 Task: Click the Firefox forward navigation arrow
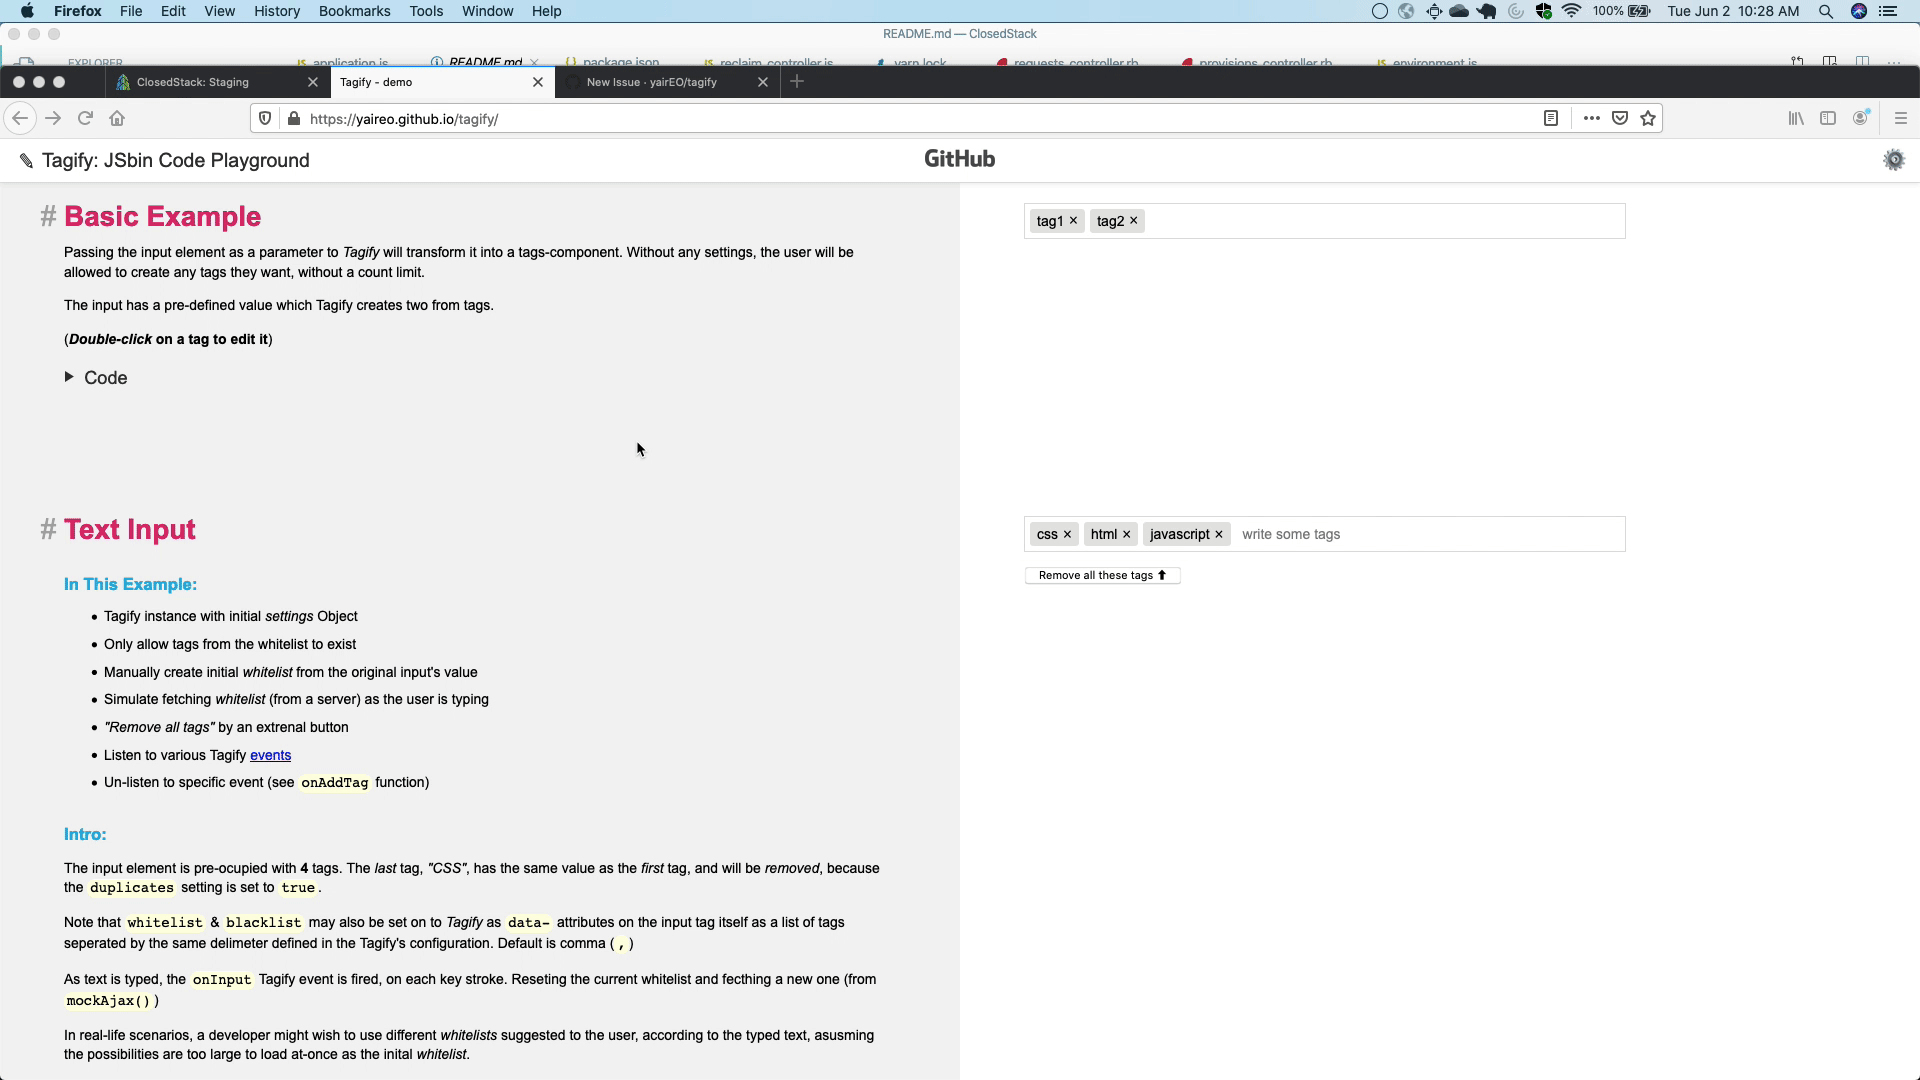[x=53, y=118]
